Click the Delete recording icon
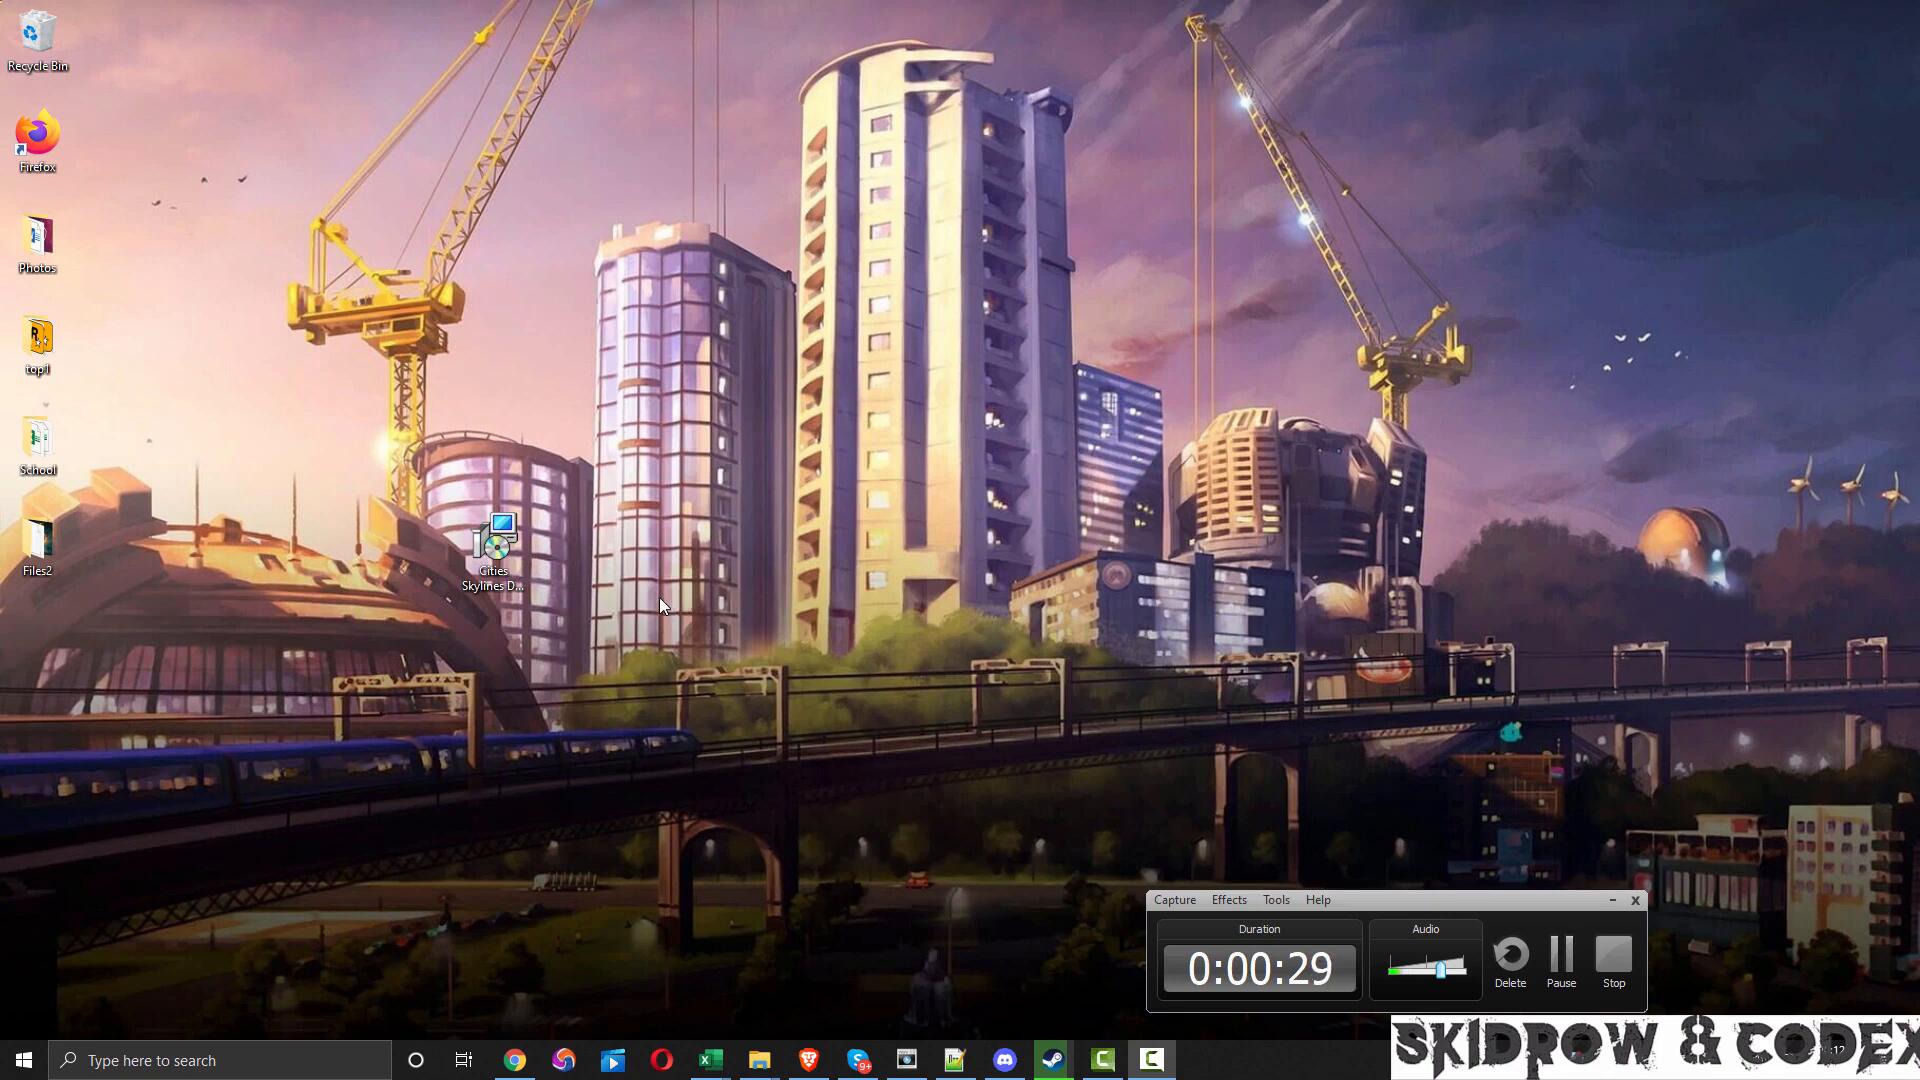 1510,956
